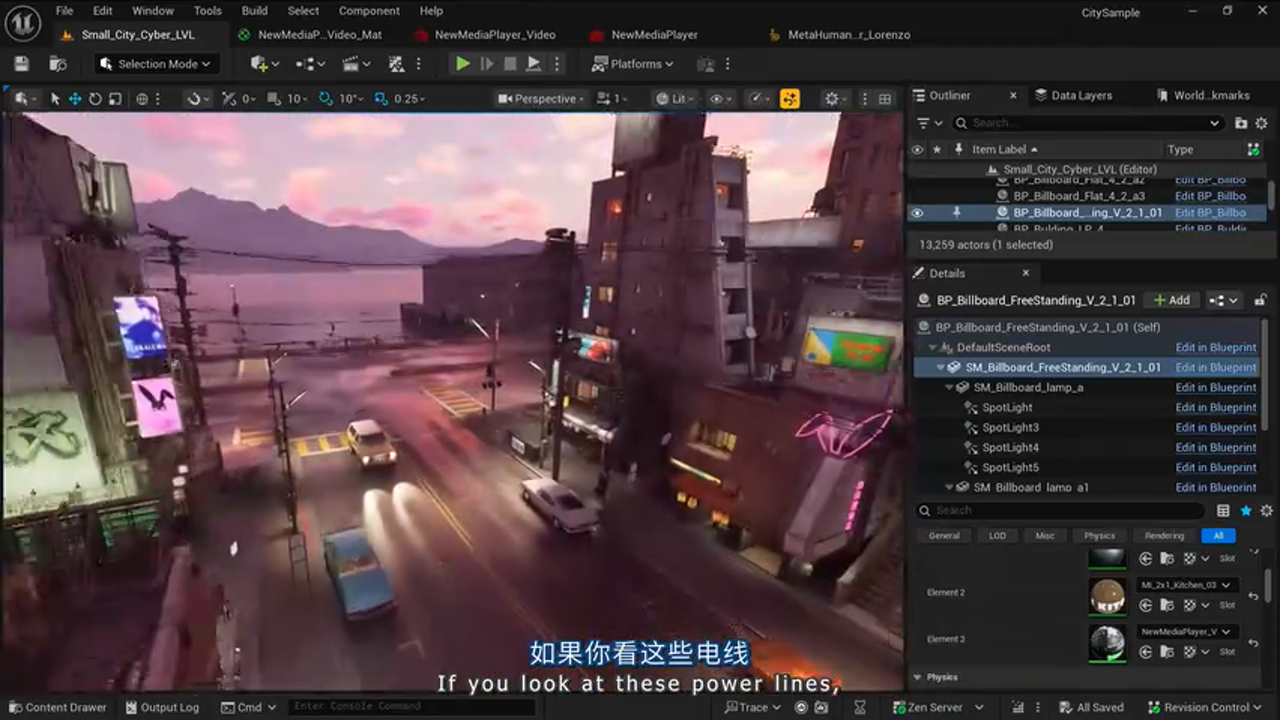Open the Perspective viewport dropdown
Screen dimensions: 1280x720
539,98
